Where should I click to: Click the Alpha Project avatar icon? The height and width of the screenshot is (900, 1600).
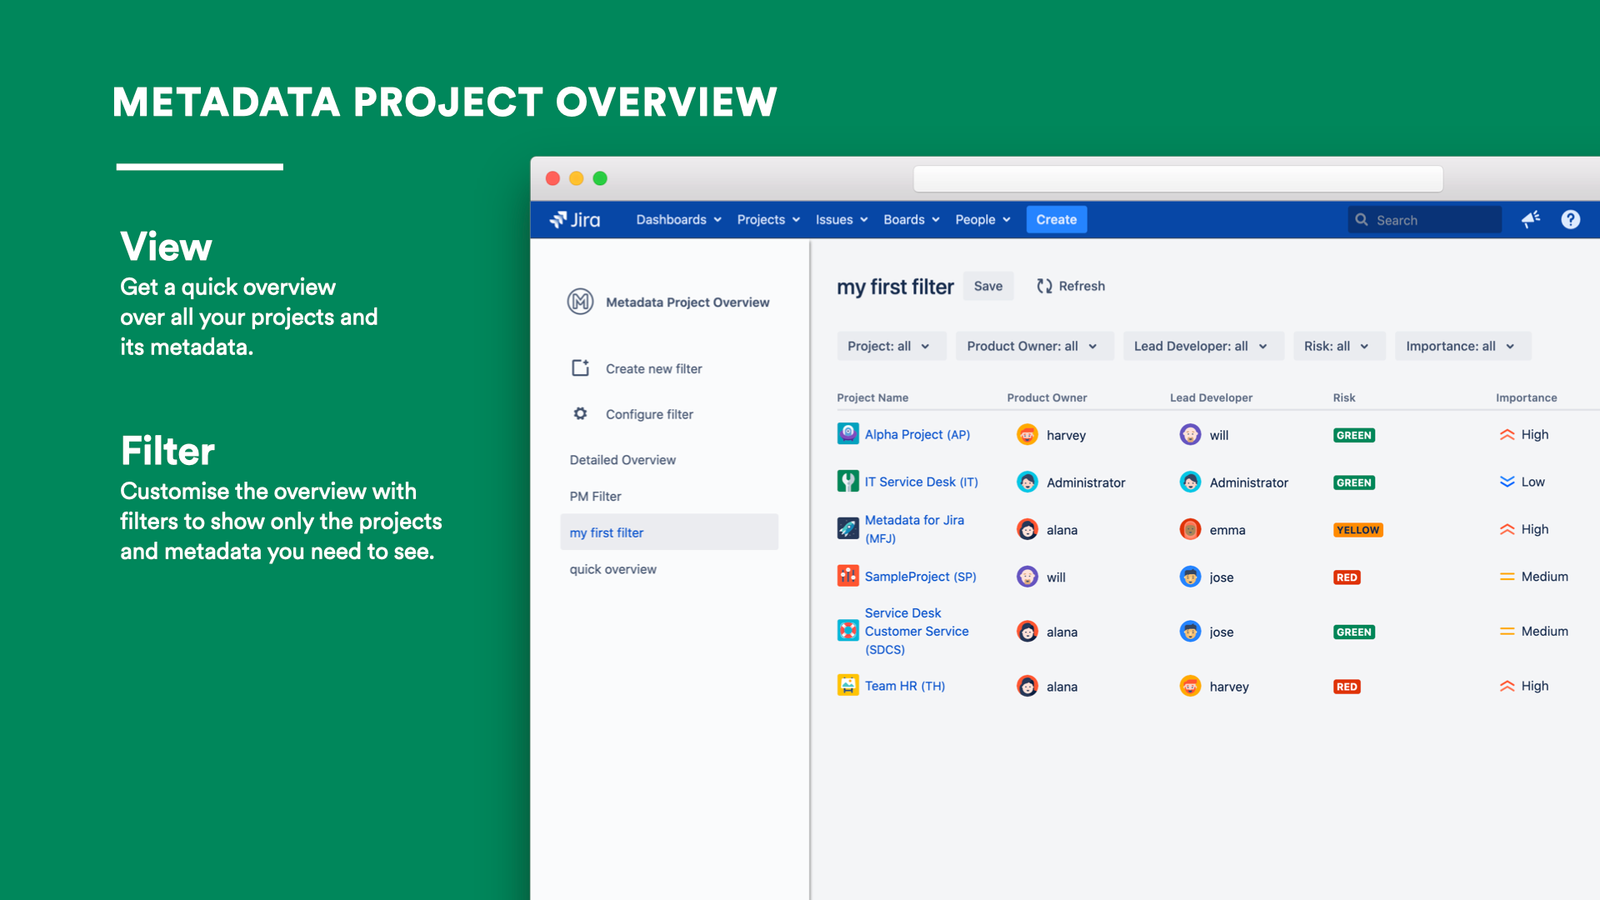848,433
